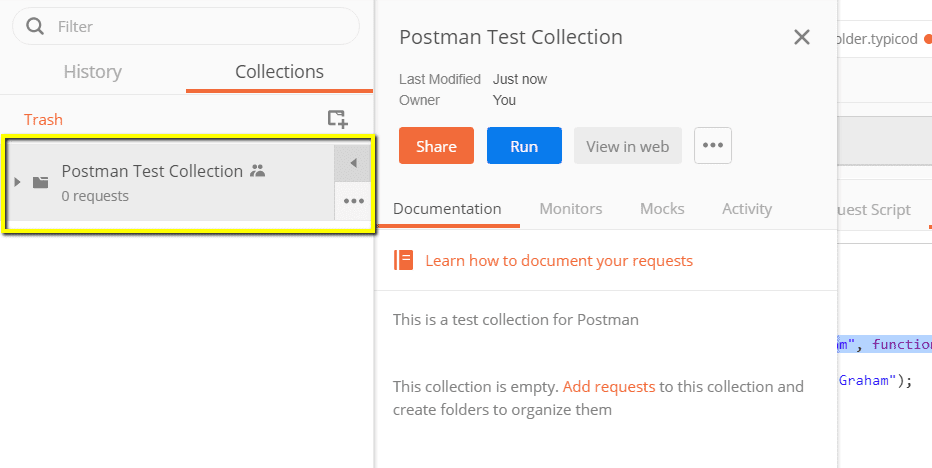
Task: Open more actions beside View in web
Action: (712, 146)
